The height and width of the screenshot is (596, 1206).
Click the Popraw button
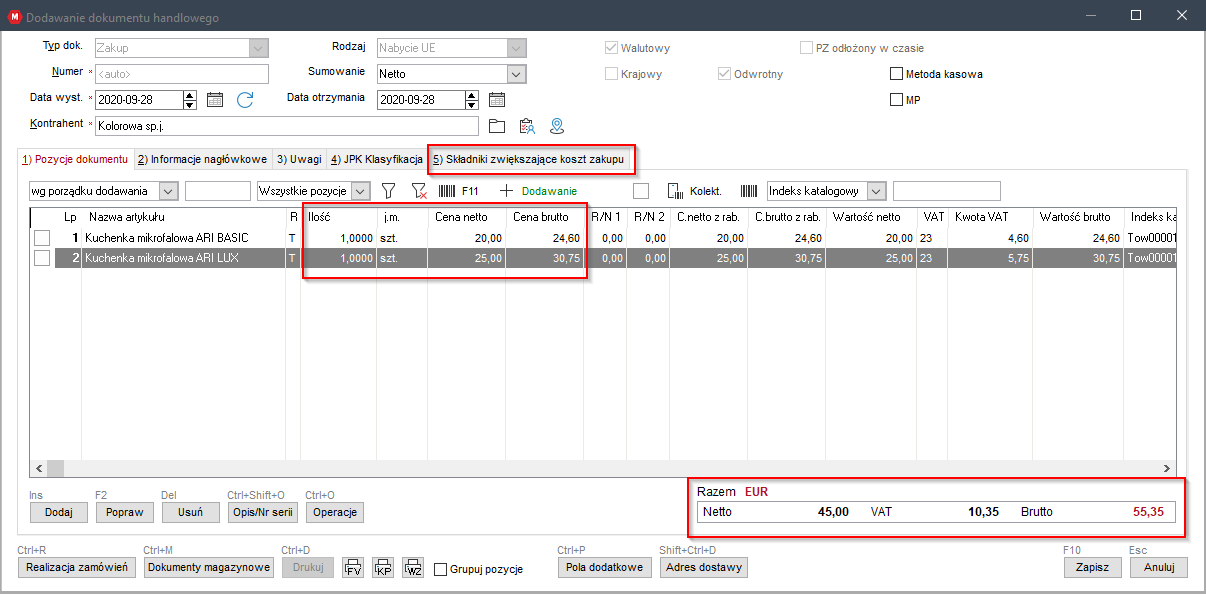[x=124, y=512]
